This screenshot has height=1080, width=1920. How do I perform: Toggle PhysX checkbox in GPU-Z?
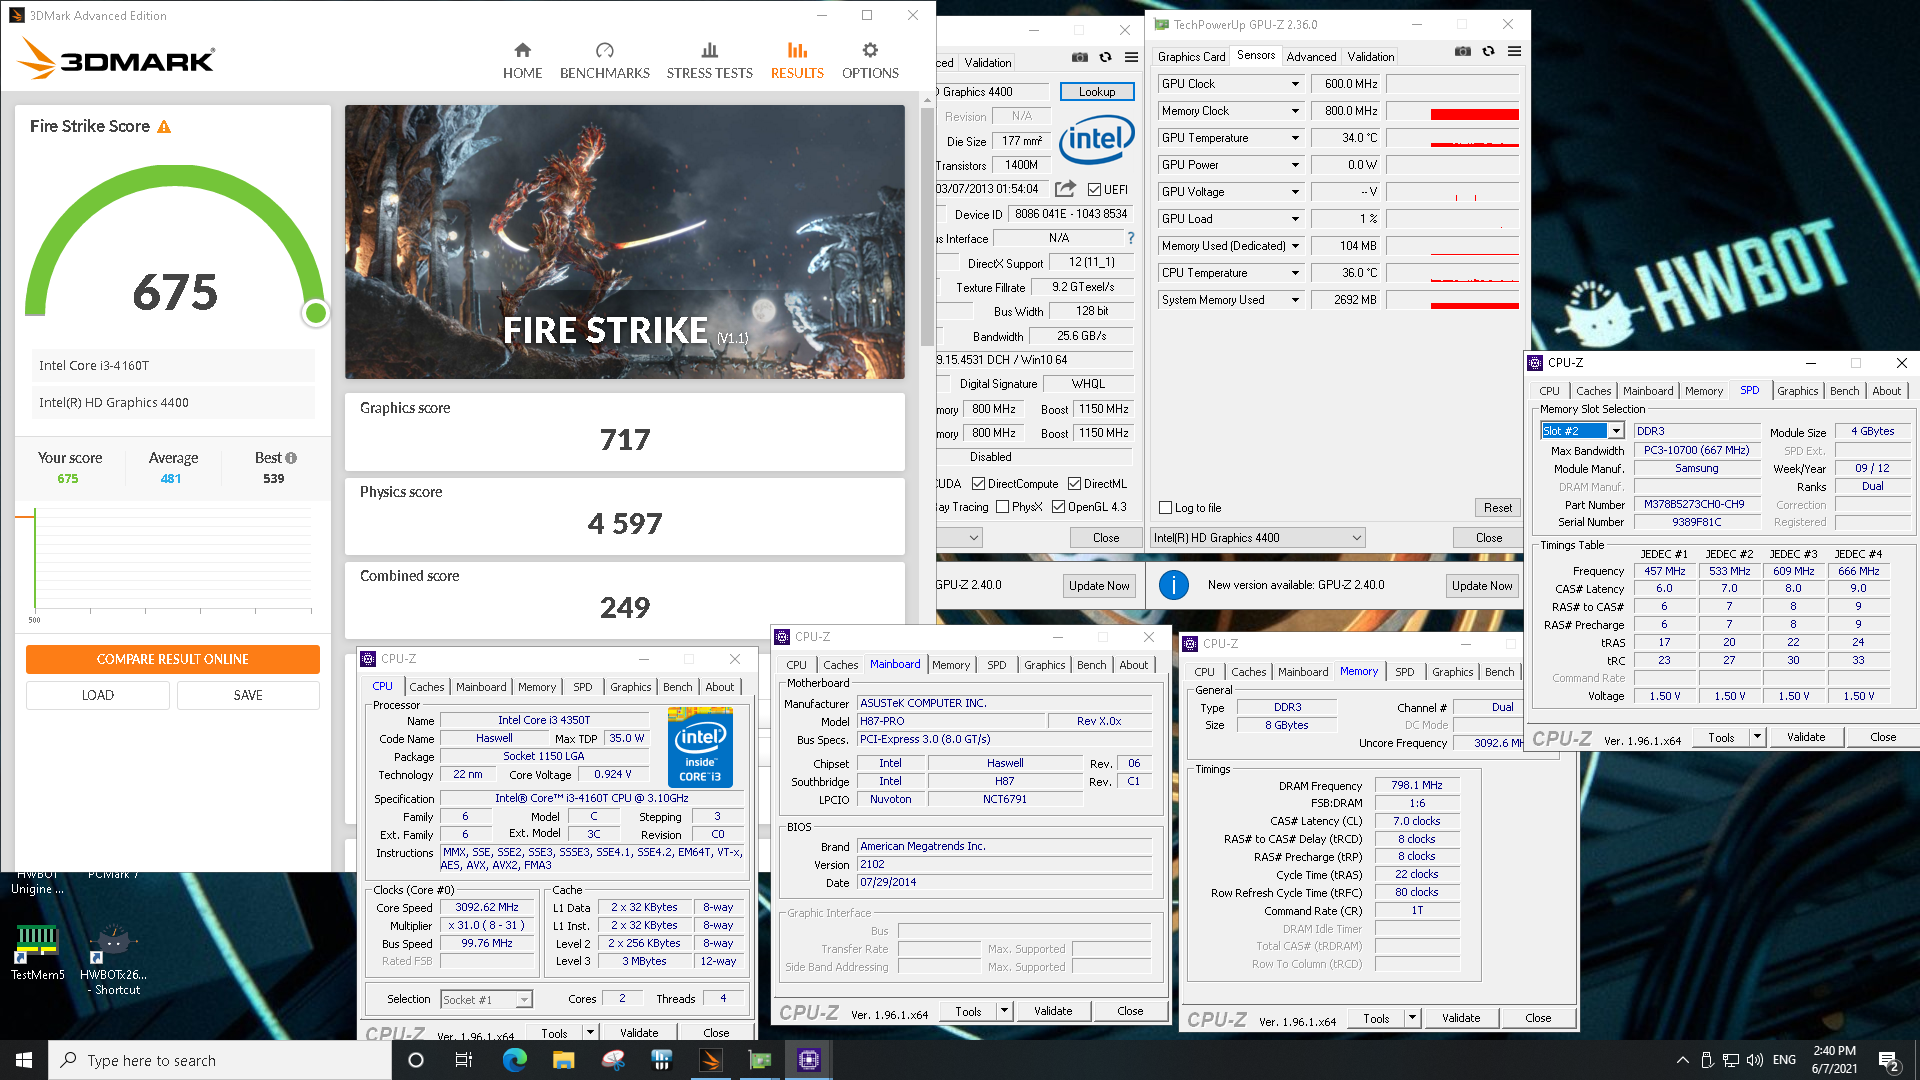click(x=1002, y=507)
